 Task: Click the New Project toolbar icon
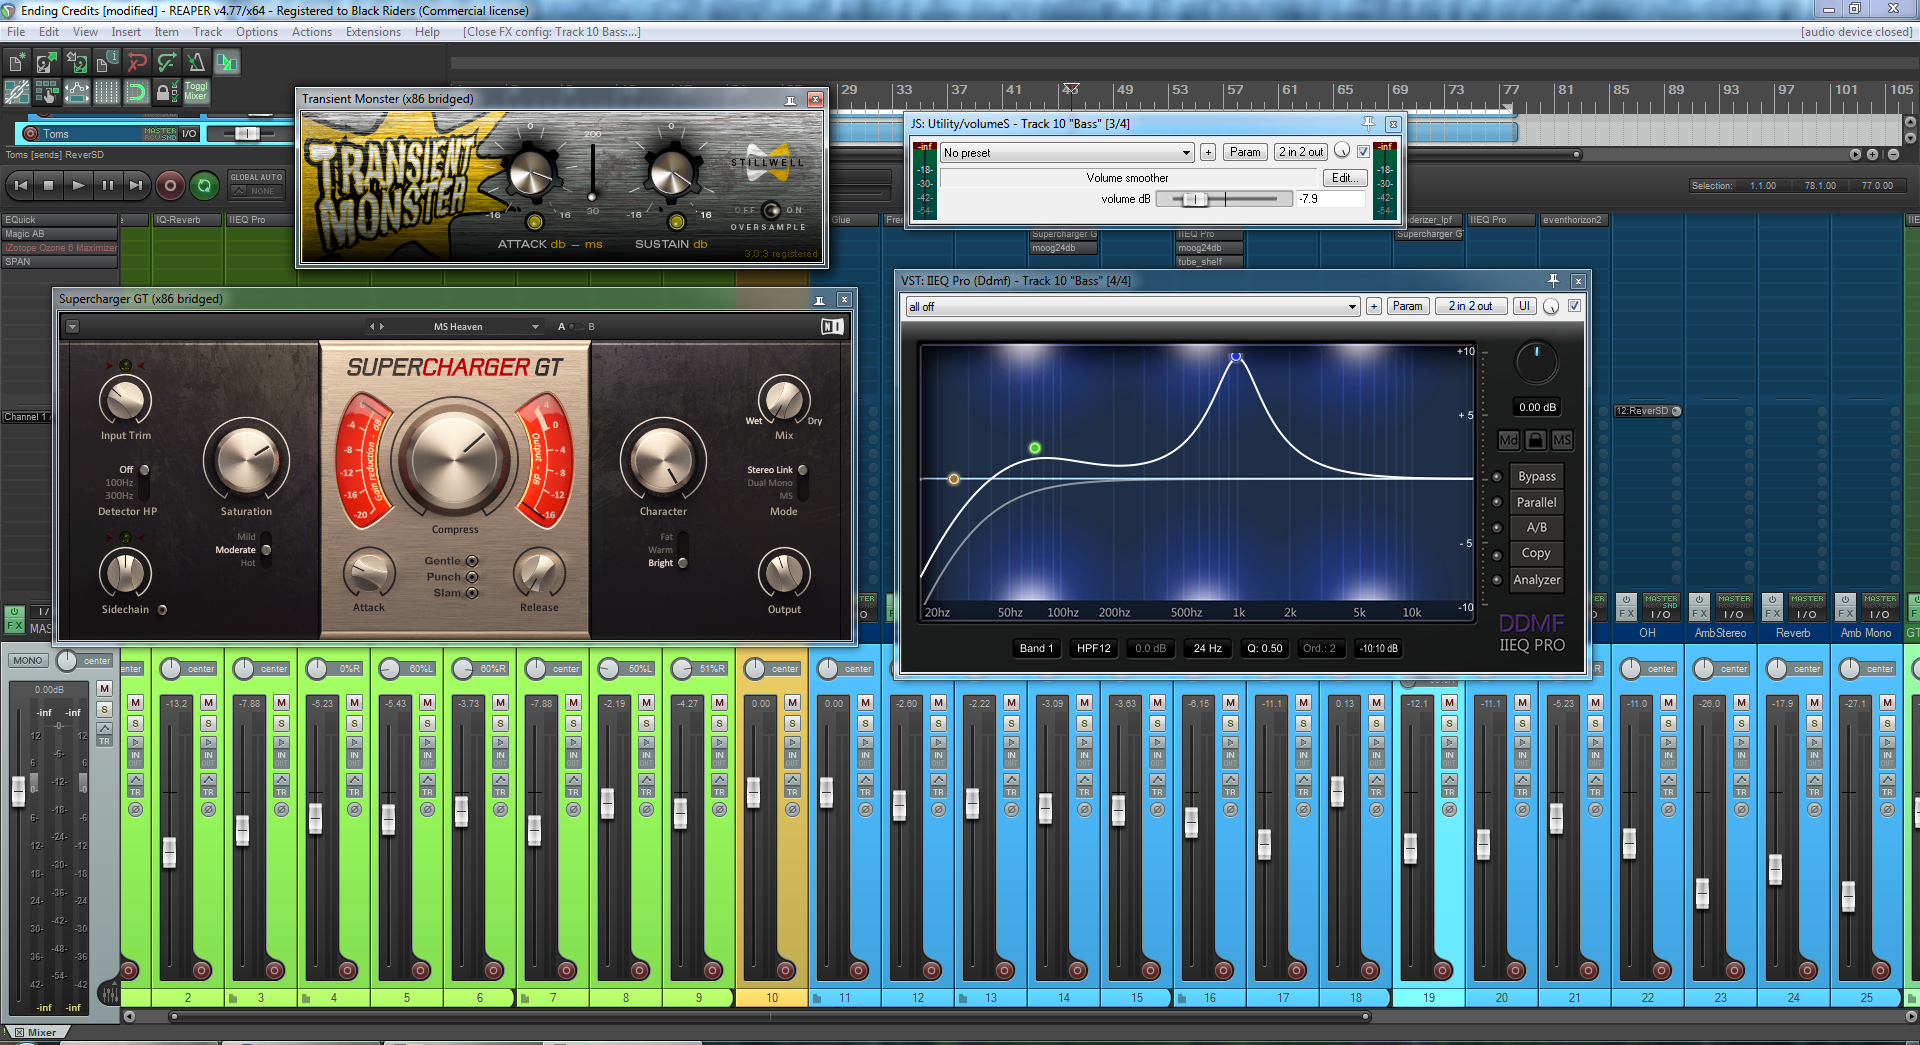17,63
